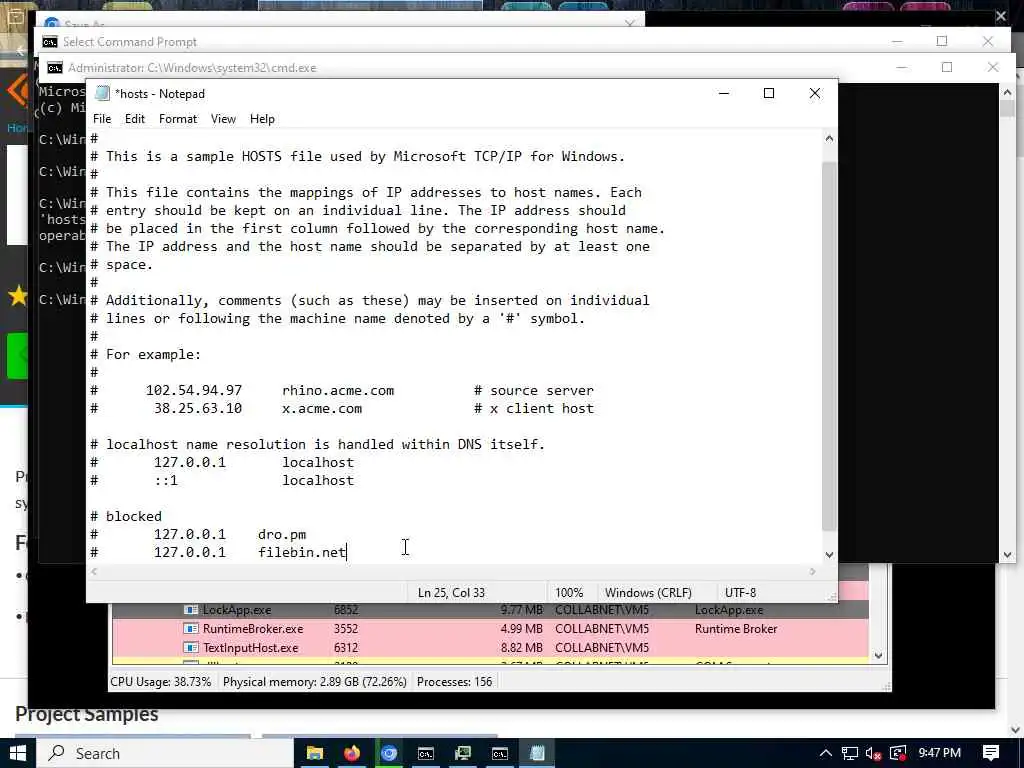Click the '# For example:' line
This screenshot has width=1024, height=768.
pyautogui.click(x=145, y=355)
